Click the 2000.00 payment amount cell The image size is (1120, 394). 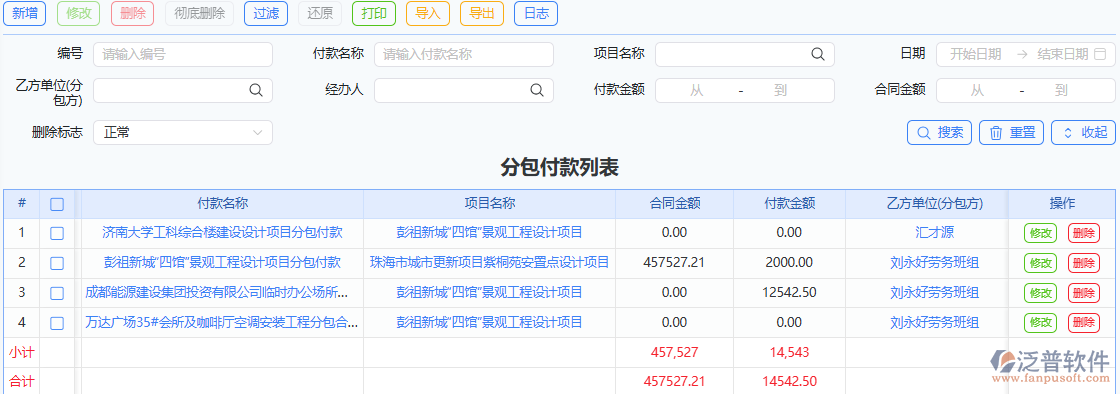[789, 263]
